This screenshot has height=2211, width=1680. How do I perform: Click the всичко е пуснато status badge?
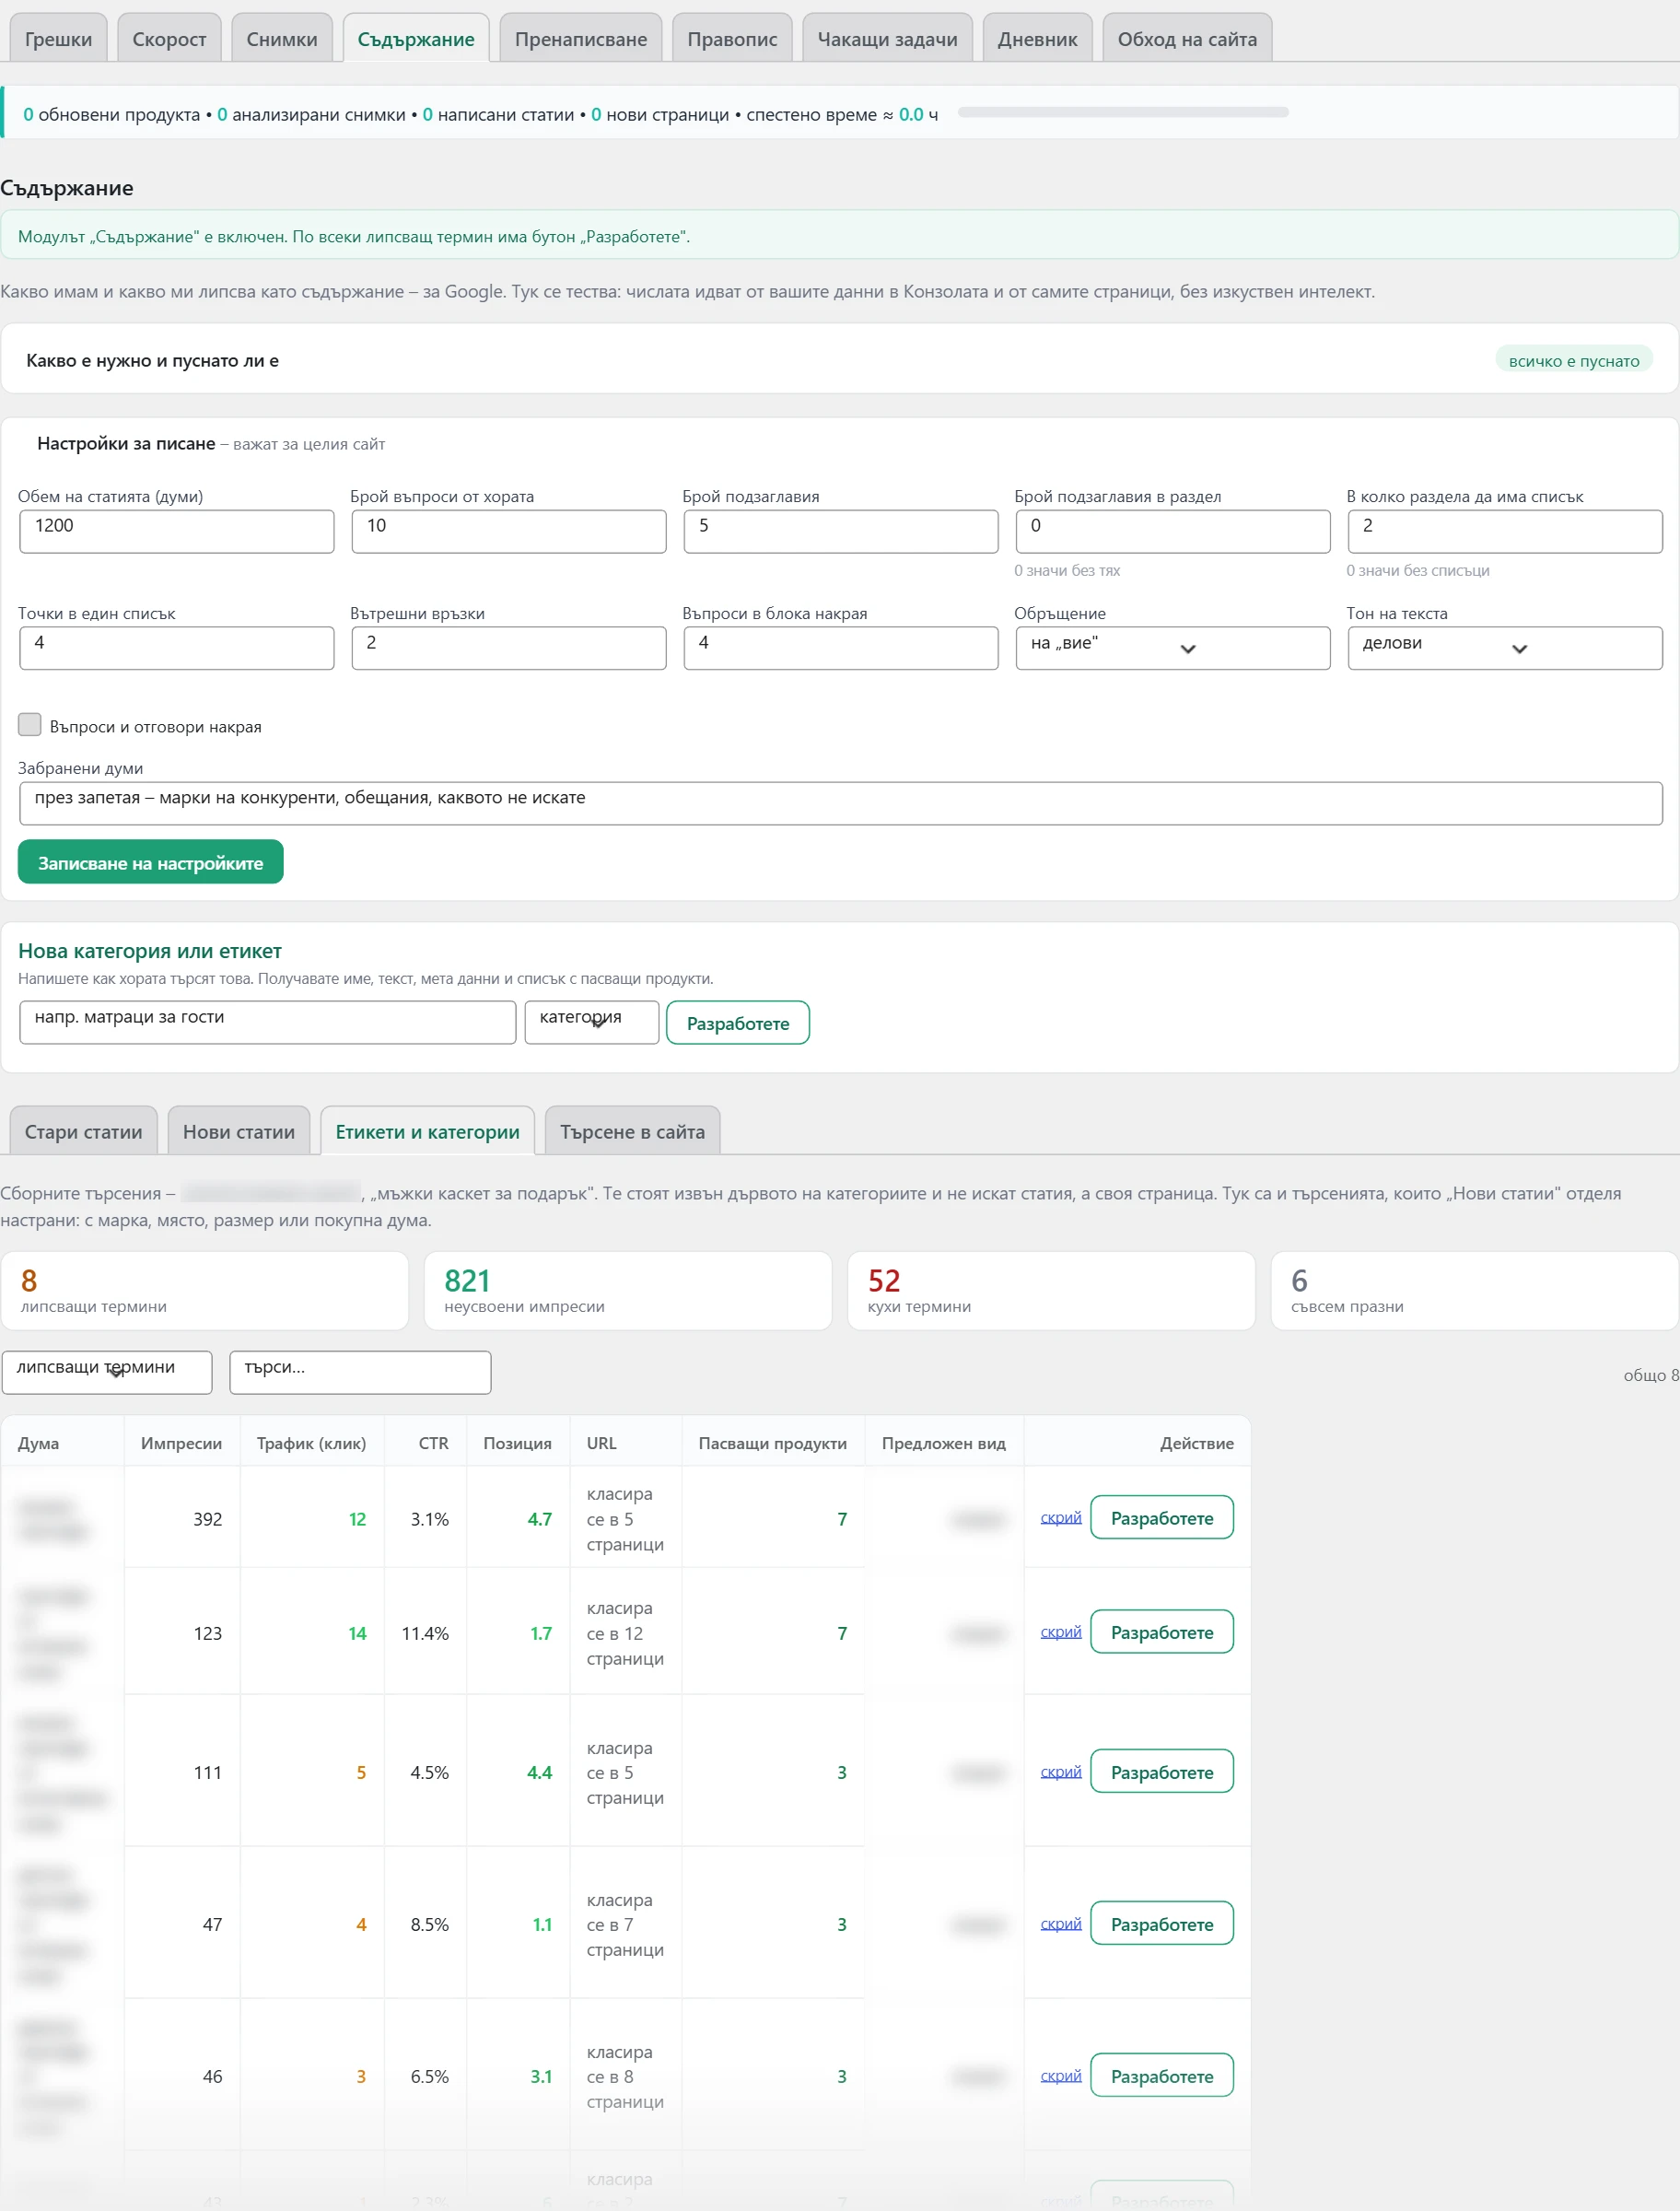point(1574,360)
